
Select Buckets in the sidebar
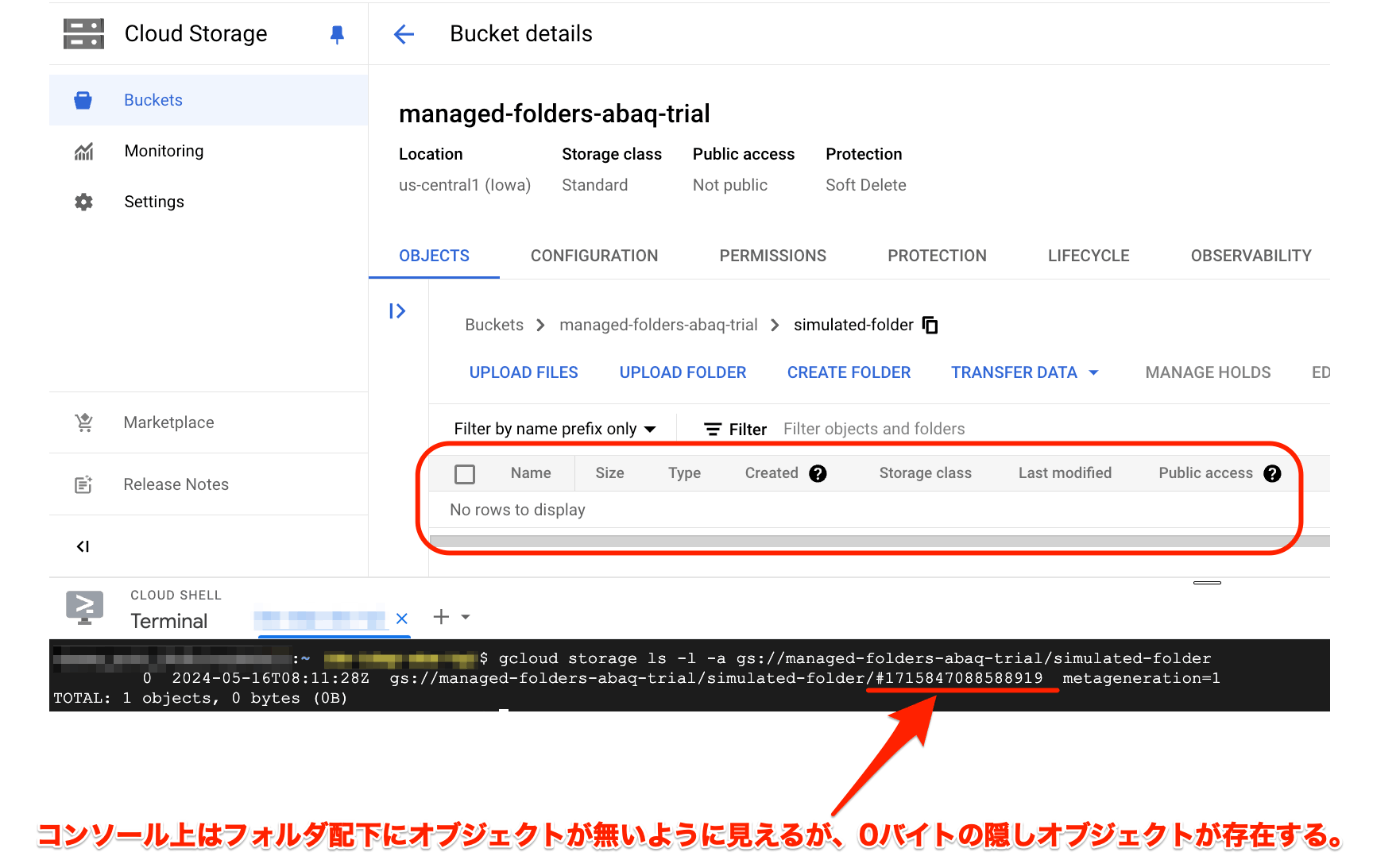pos(208,100)
